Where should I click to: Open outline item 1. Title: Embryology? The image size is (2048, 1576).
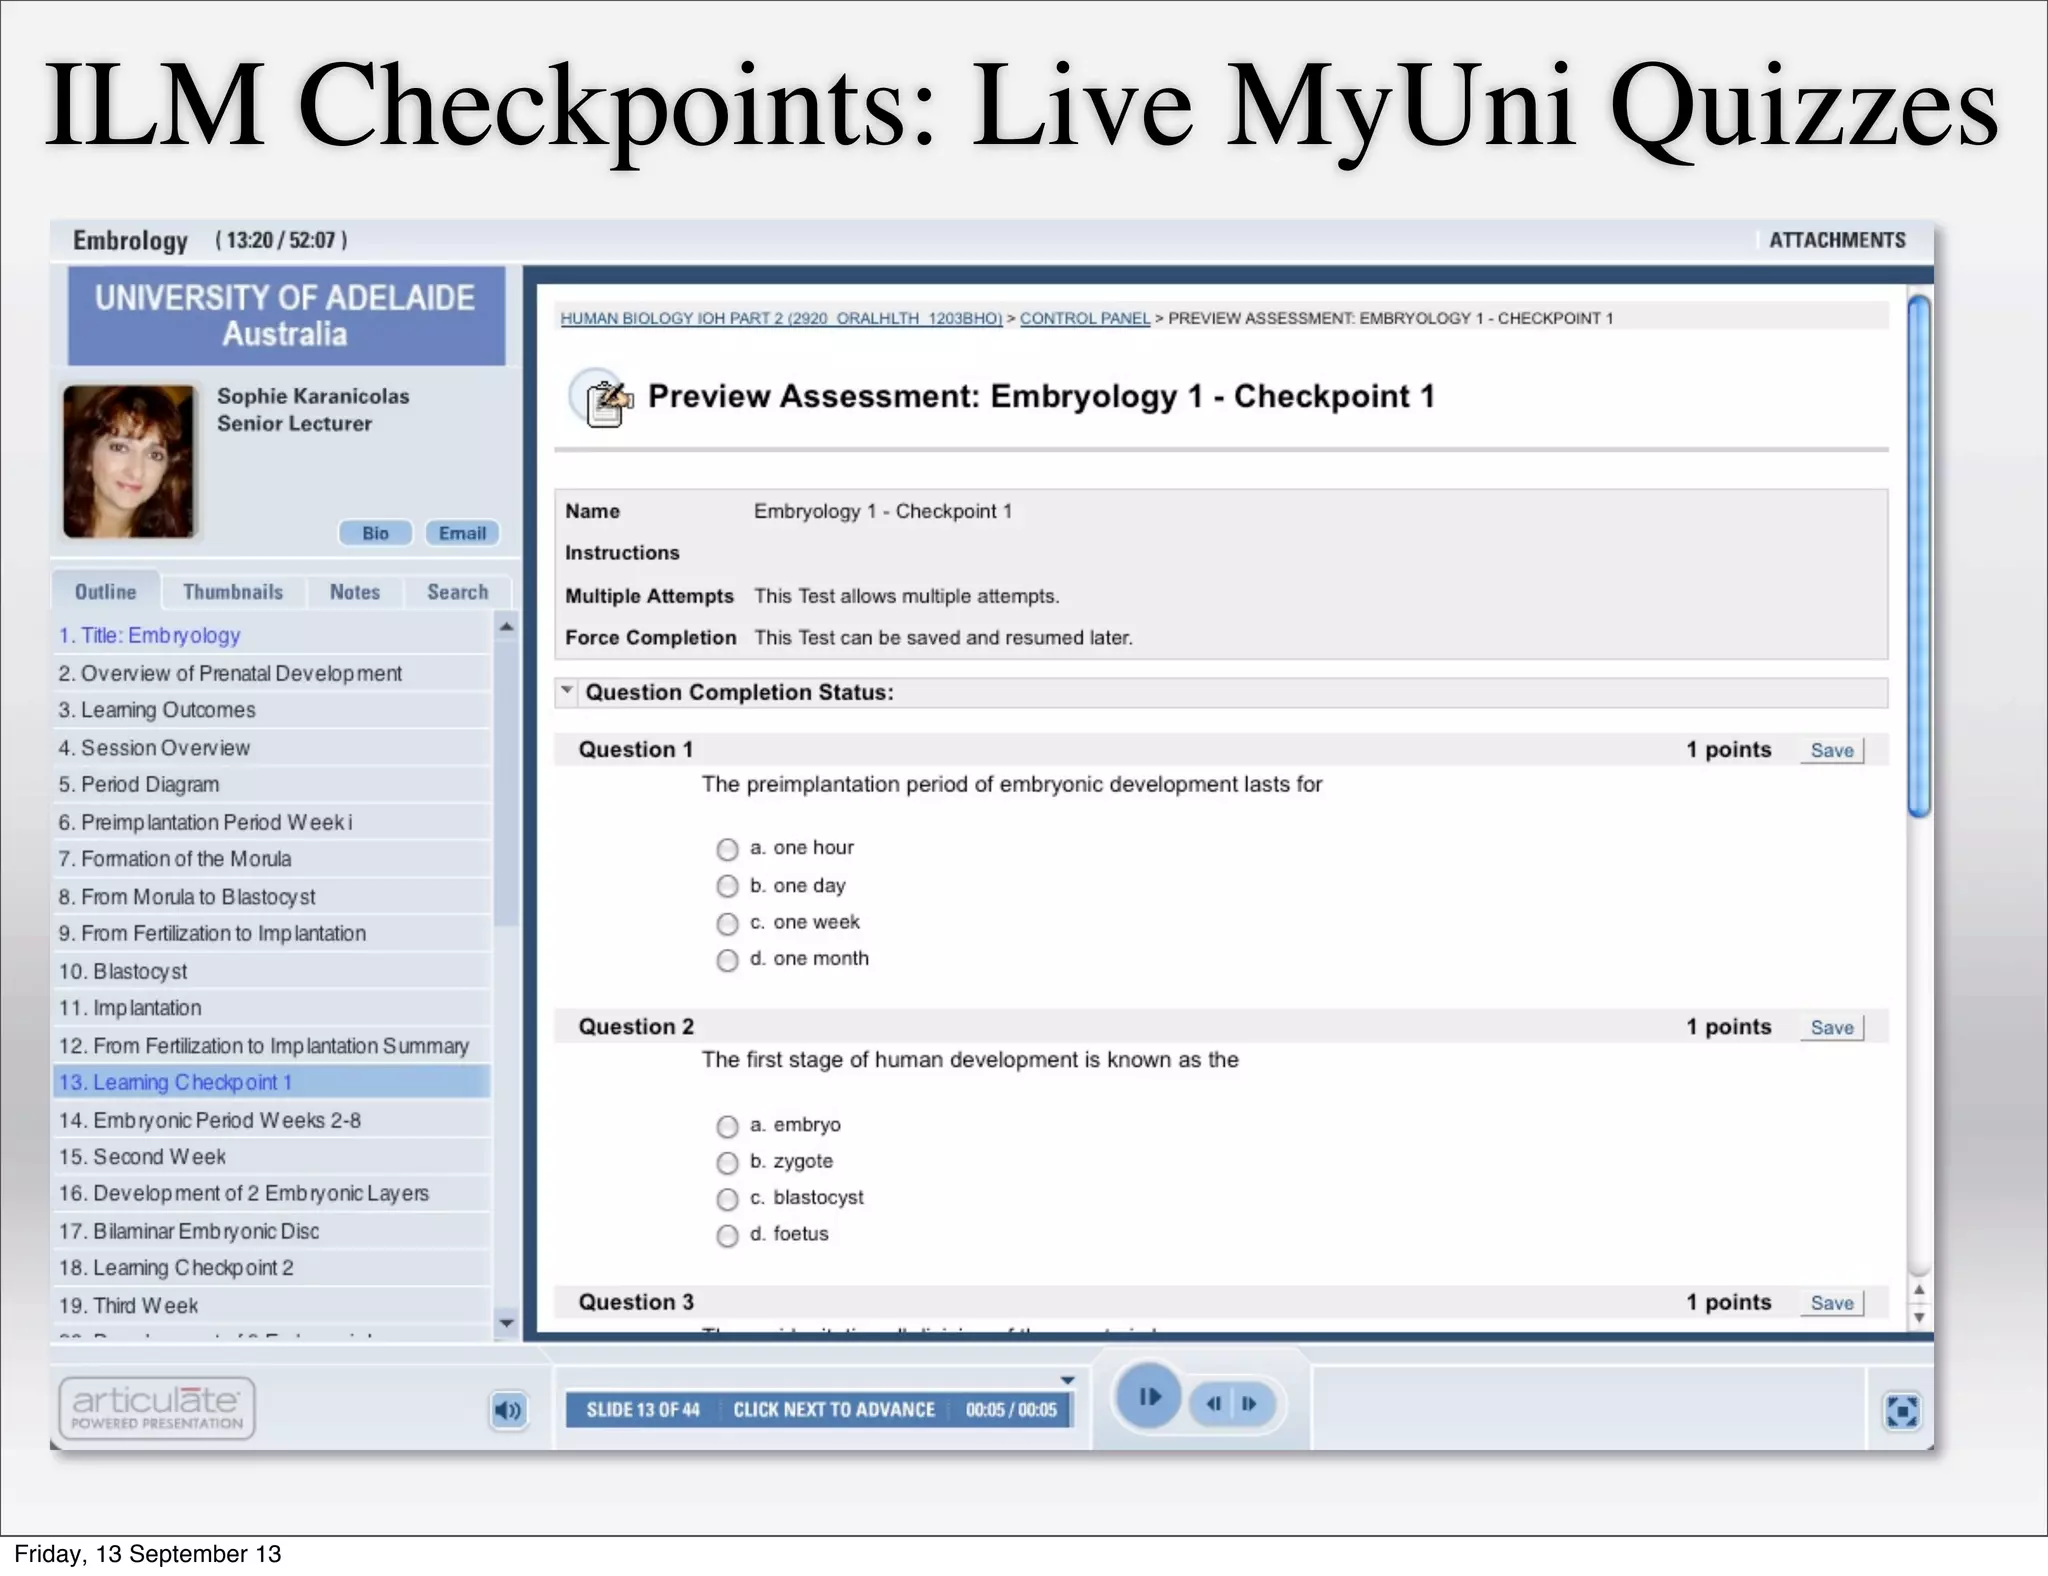coord(272,635)
